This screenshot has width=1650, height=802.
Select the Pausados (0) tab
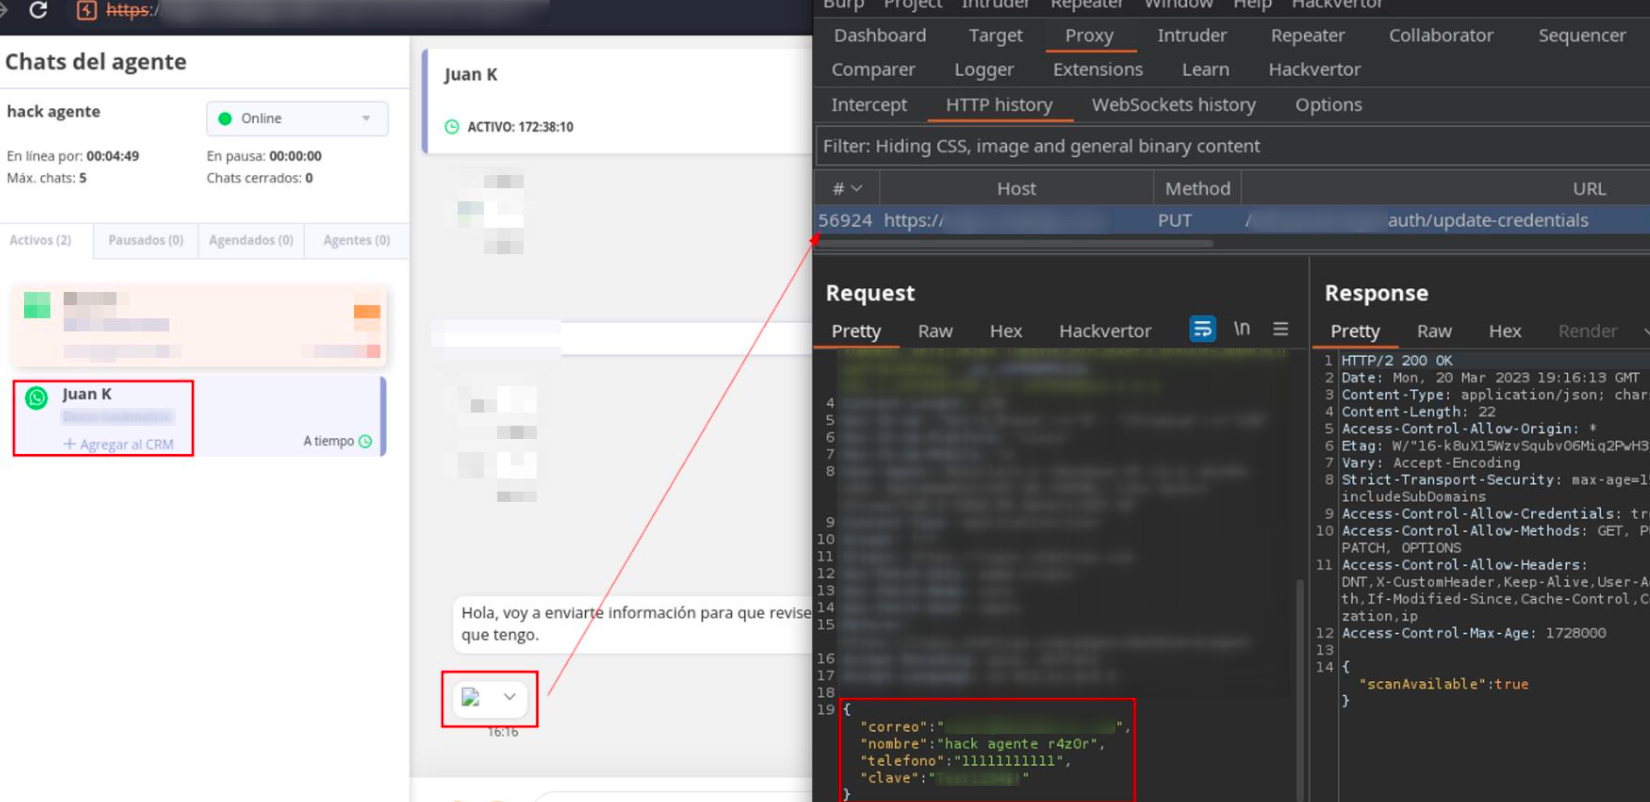(x=146, y=240)
